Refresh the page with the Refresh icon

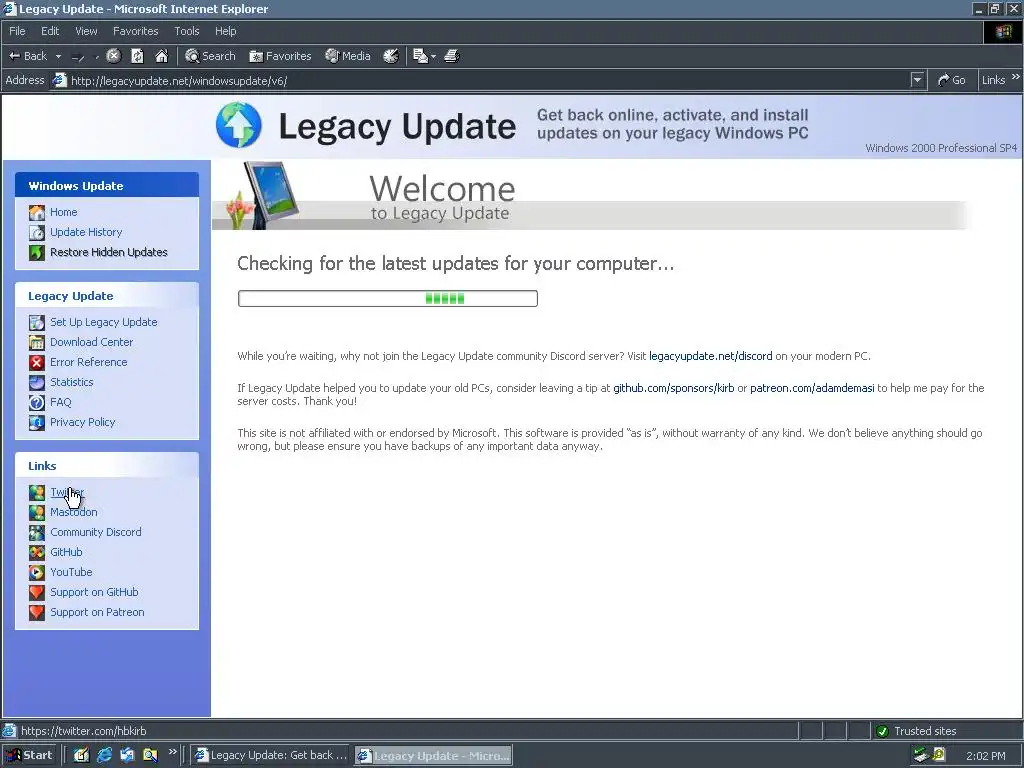pyautogui.click(x=137, y=56)
